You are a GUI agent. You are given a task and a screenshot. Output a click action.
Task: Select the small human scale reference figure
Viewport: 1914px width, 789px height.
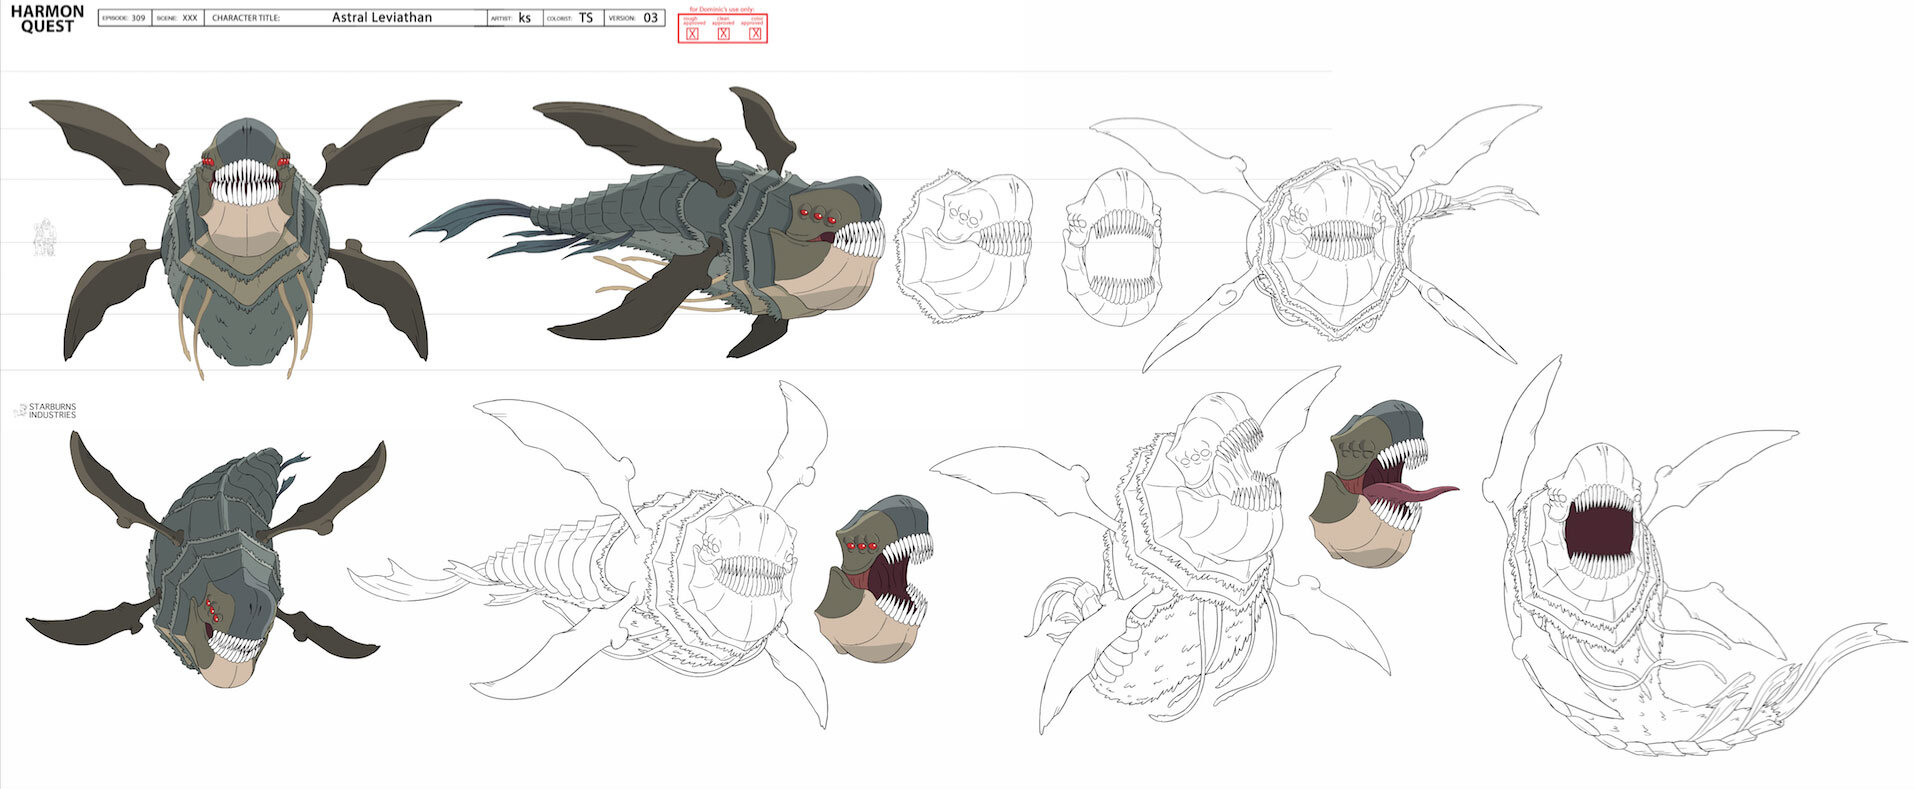click(44, 238)
